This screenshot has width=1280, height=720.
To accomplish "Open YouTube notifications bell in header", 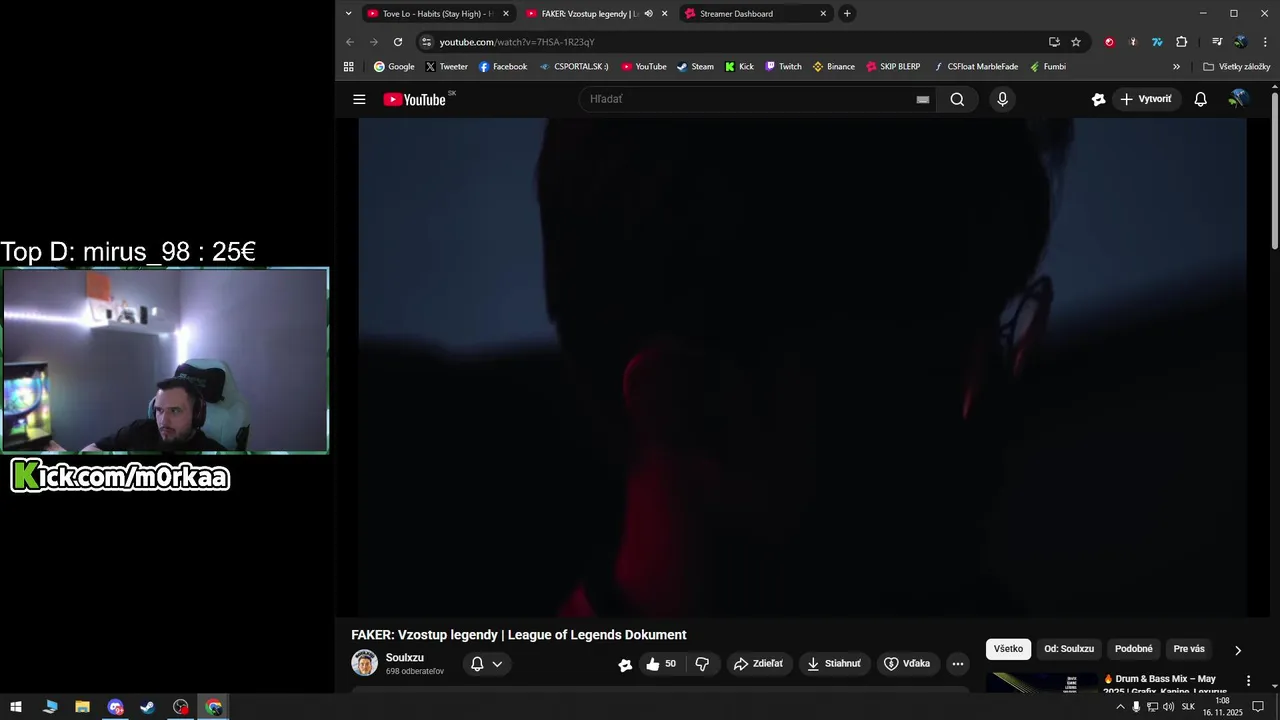I will [1201, 99].
